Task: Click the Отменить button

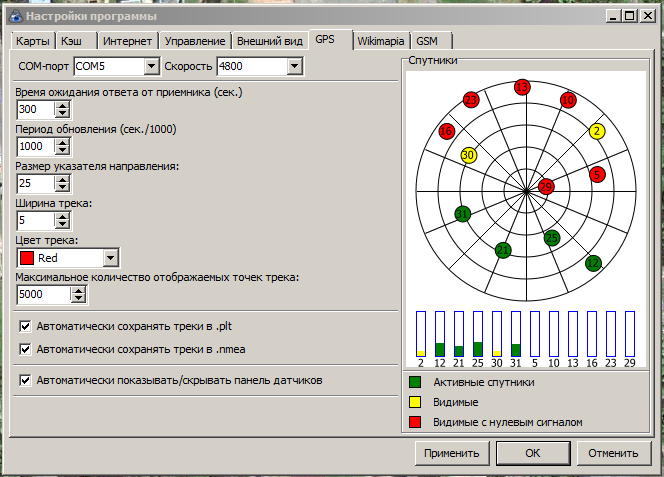Action: [x=612, y=453]
